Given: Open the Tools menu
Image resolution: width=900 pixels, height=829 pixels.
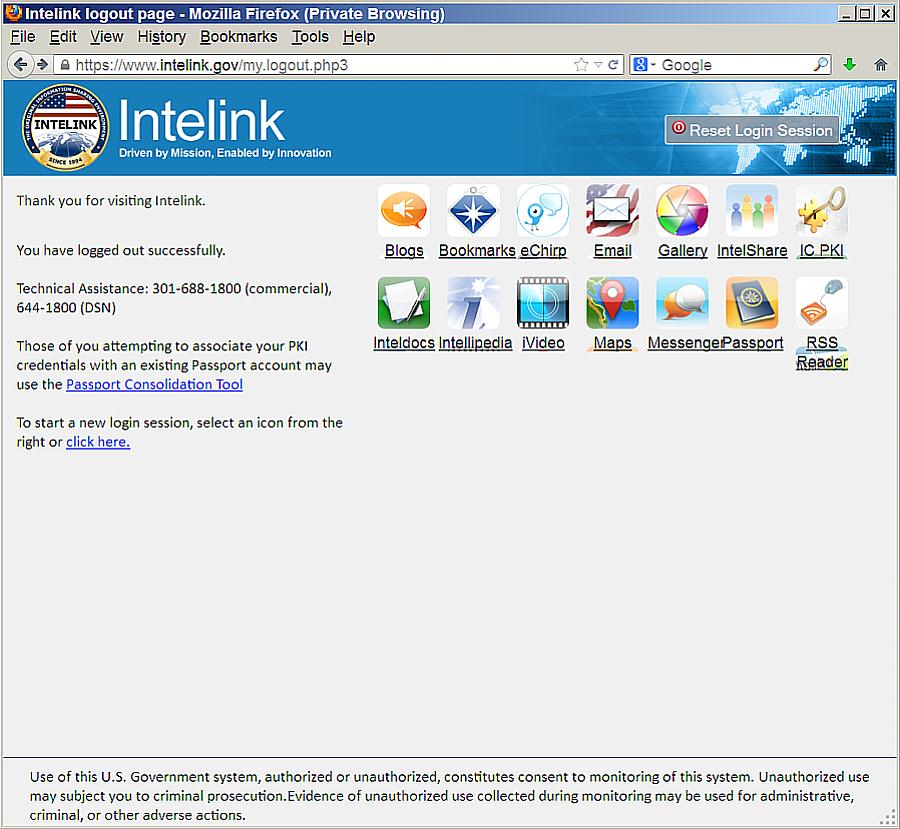Looking at the screenshot, I should click(310, 37).
